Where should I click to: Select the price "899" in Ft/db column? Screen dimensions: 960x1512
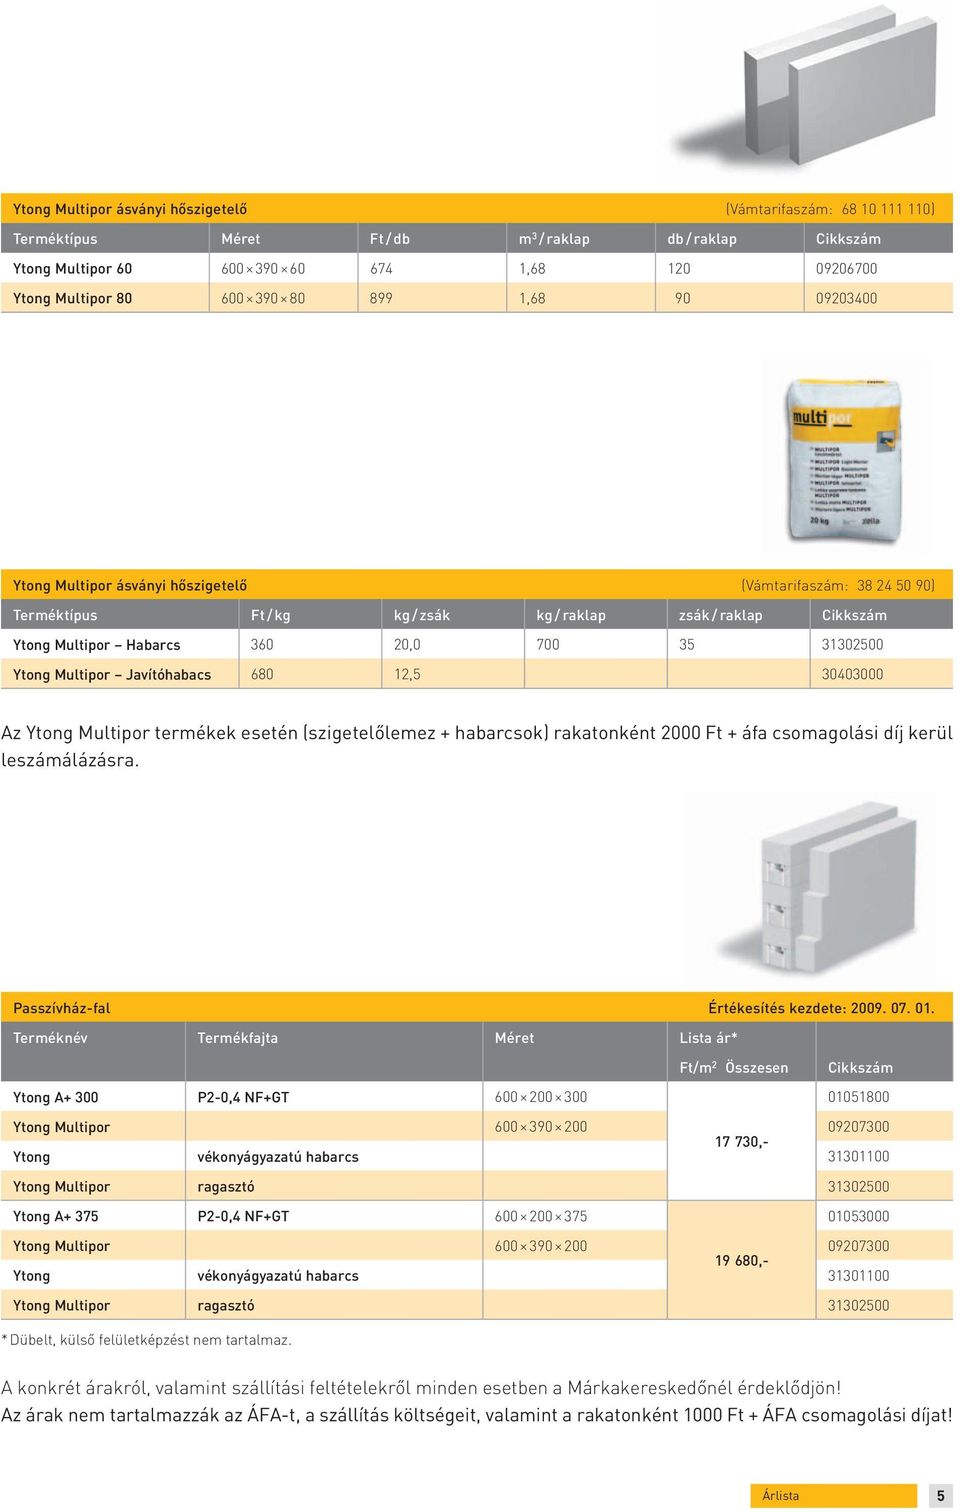(381, 298)
